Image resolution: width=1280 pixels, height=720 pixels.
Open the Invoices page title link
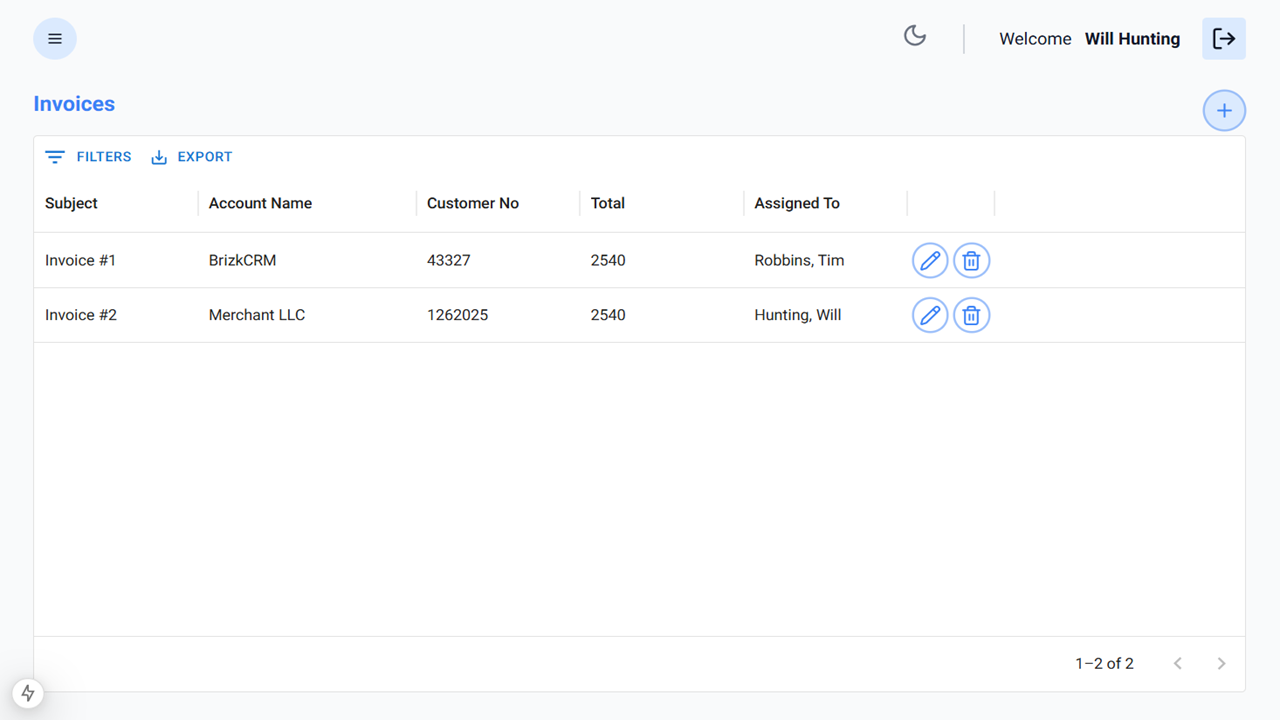[x=74, y=103]
